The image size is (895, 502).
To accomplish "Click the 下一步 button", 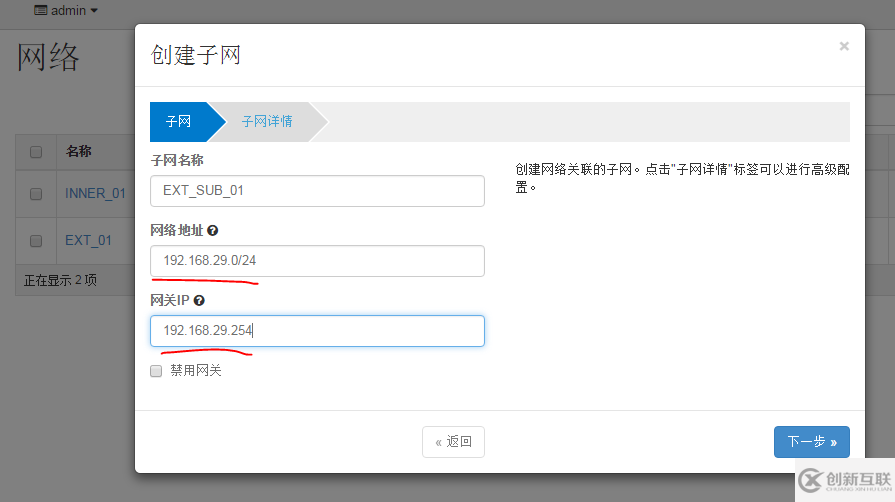I will click(812, 441).
